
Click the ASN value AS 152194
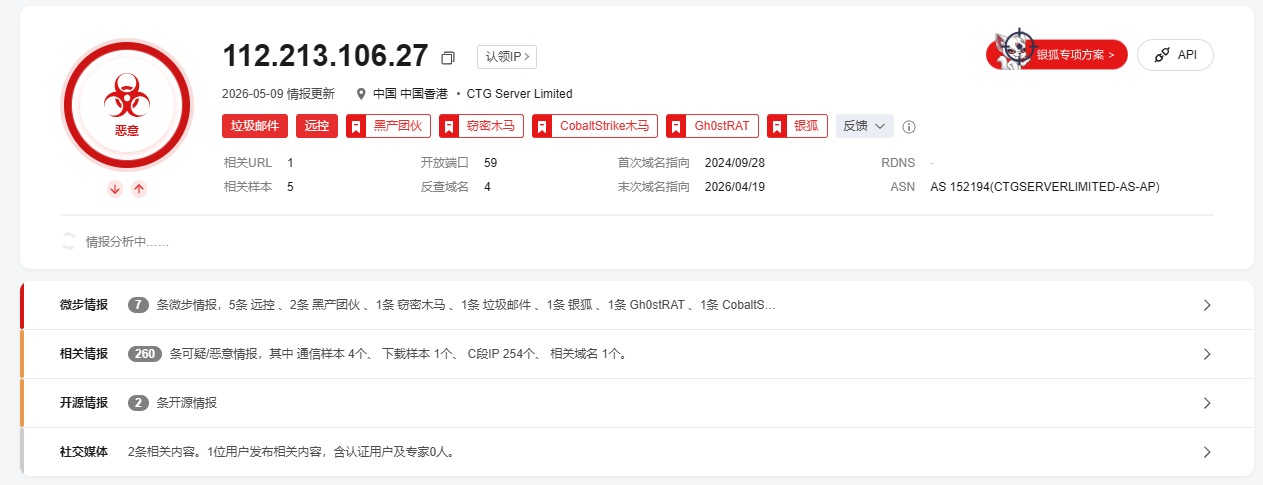coord(1045,187)
